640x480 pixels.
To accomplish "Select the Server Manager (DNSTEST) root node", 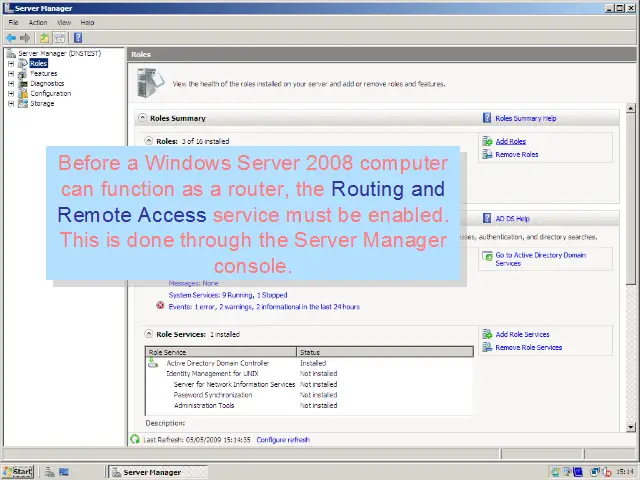I will coord(60,53).
